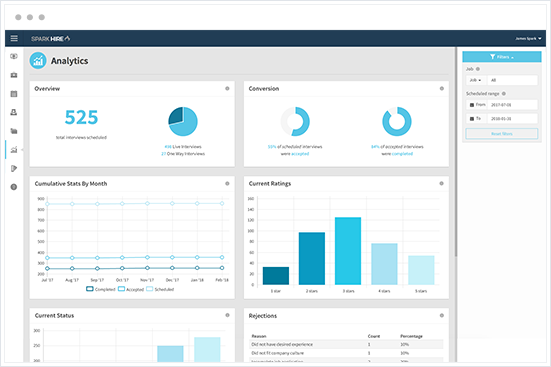551x367 pixels.
Task: Click 'Did not fit company culture' rejection row
Action: [x=346, y=353]
